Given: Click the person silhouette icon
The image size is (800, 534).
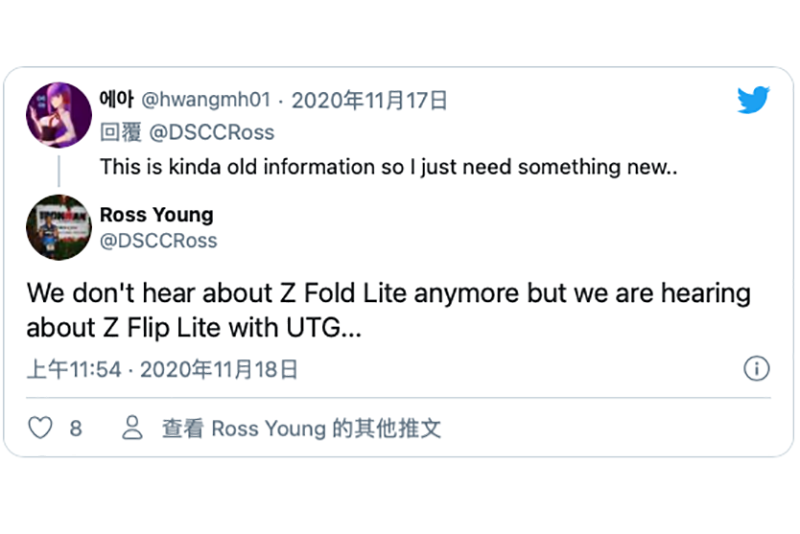Looking at the screenshot, I should point(131,429).
